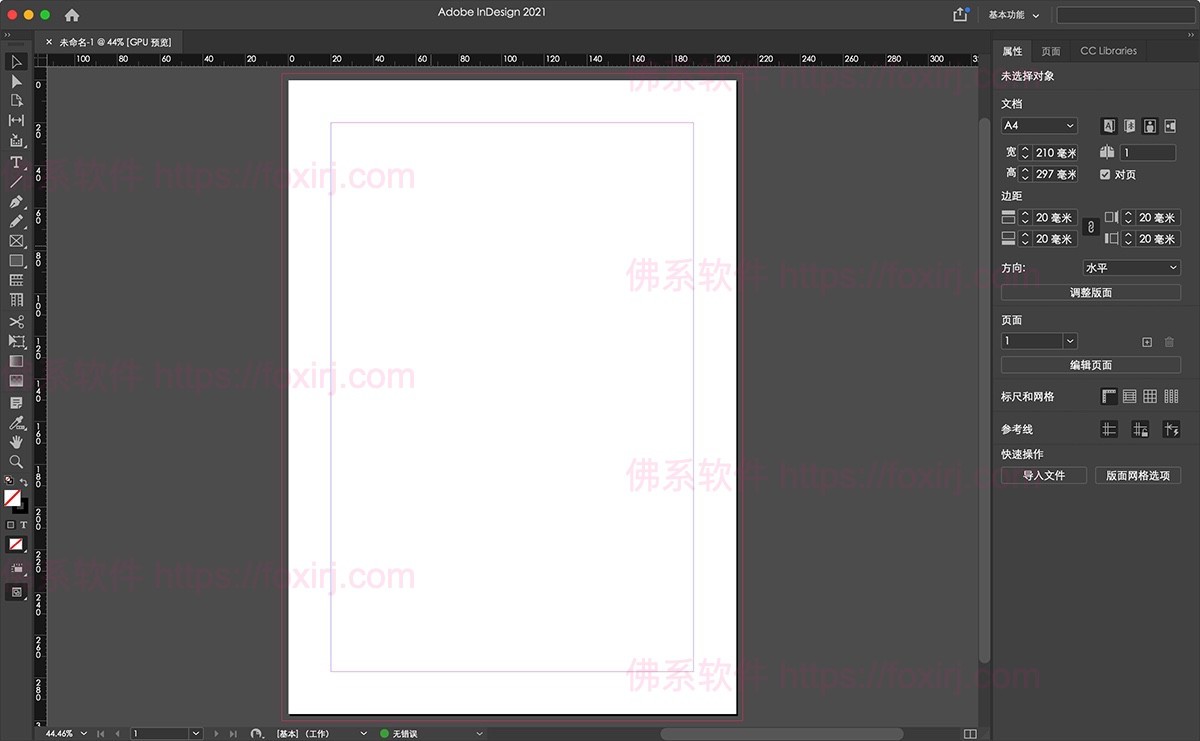Open the 方向 orientation dropdown showing 水平
Image resolution: width=1200 pixels, height=741 pixels.
1131,267
